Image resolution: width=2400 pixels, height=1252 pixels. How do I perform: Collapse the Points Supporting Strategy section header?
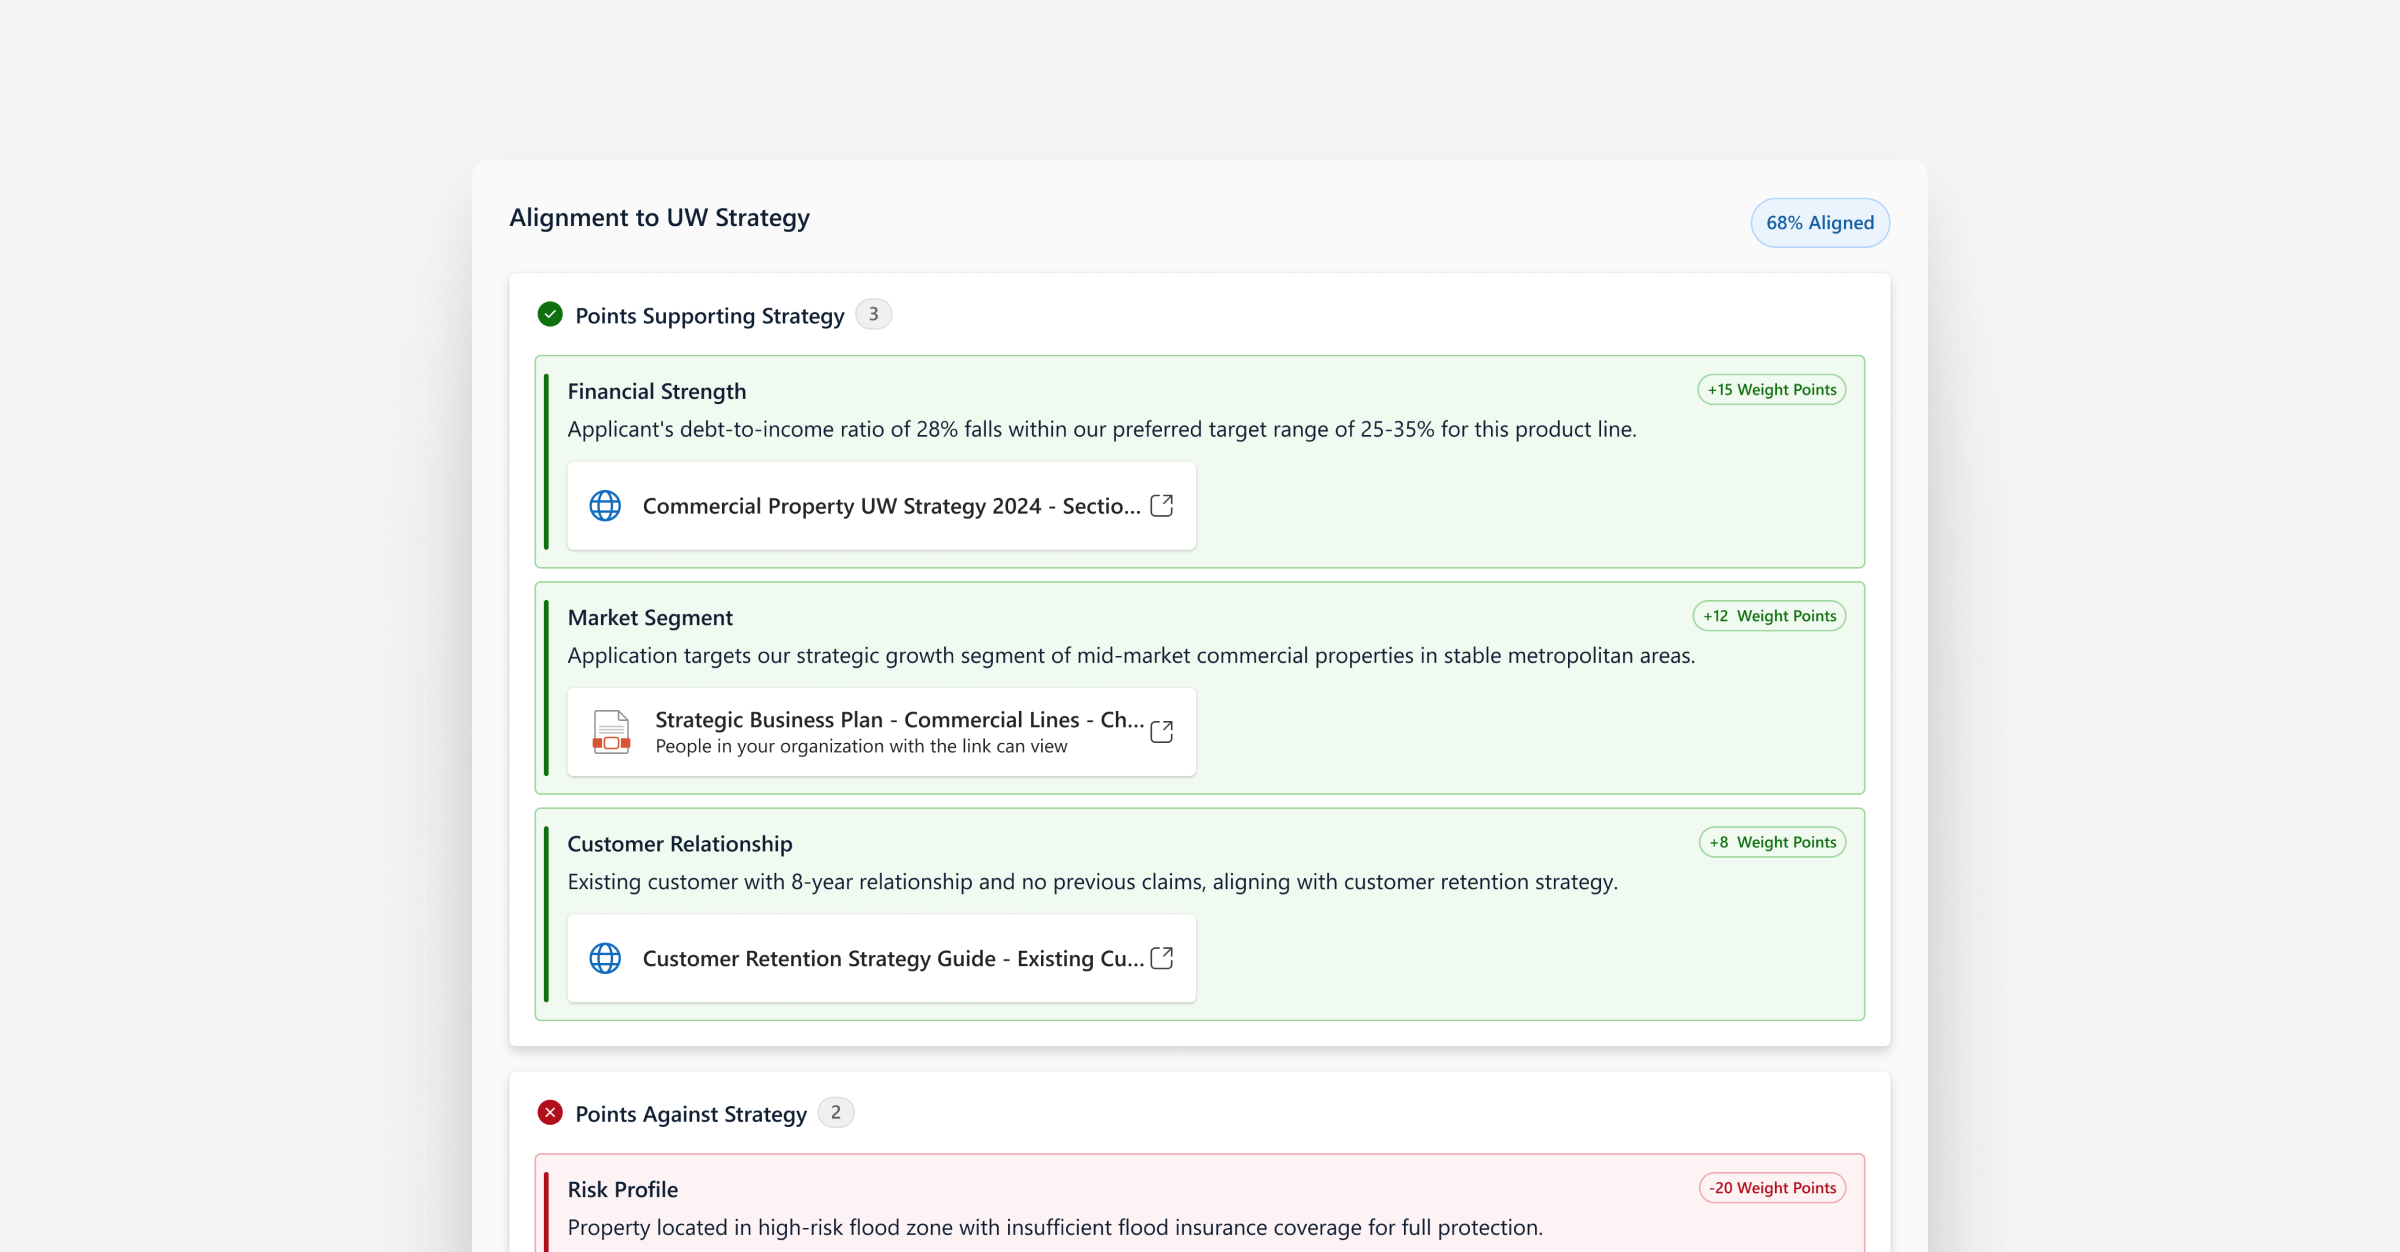point(709,316)
